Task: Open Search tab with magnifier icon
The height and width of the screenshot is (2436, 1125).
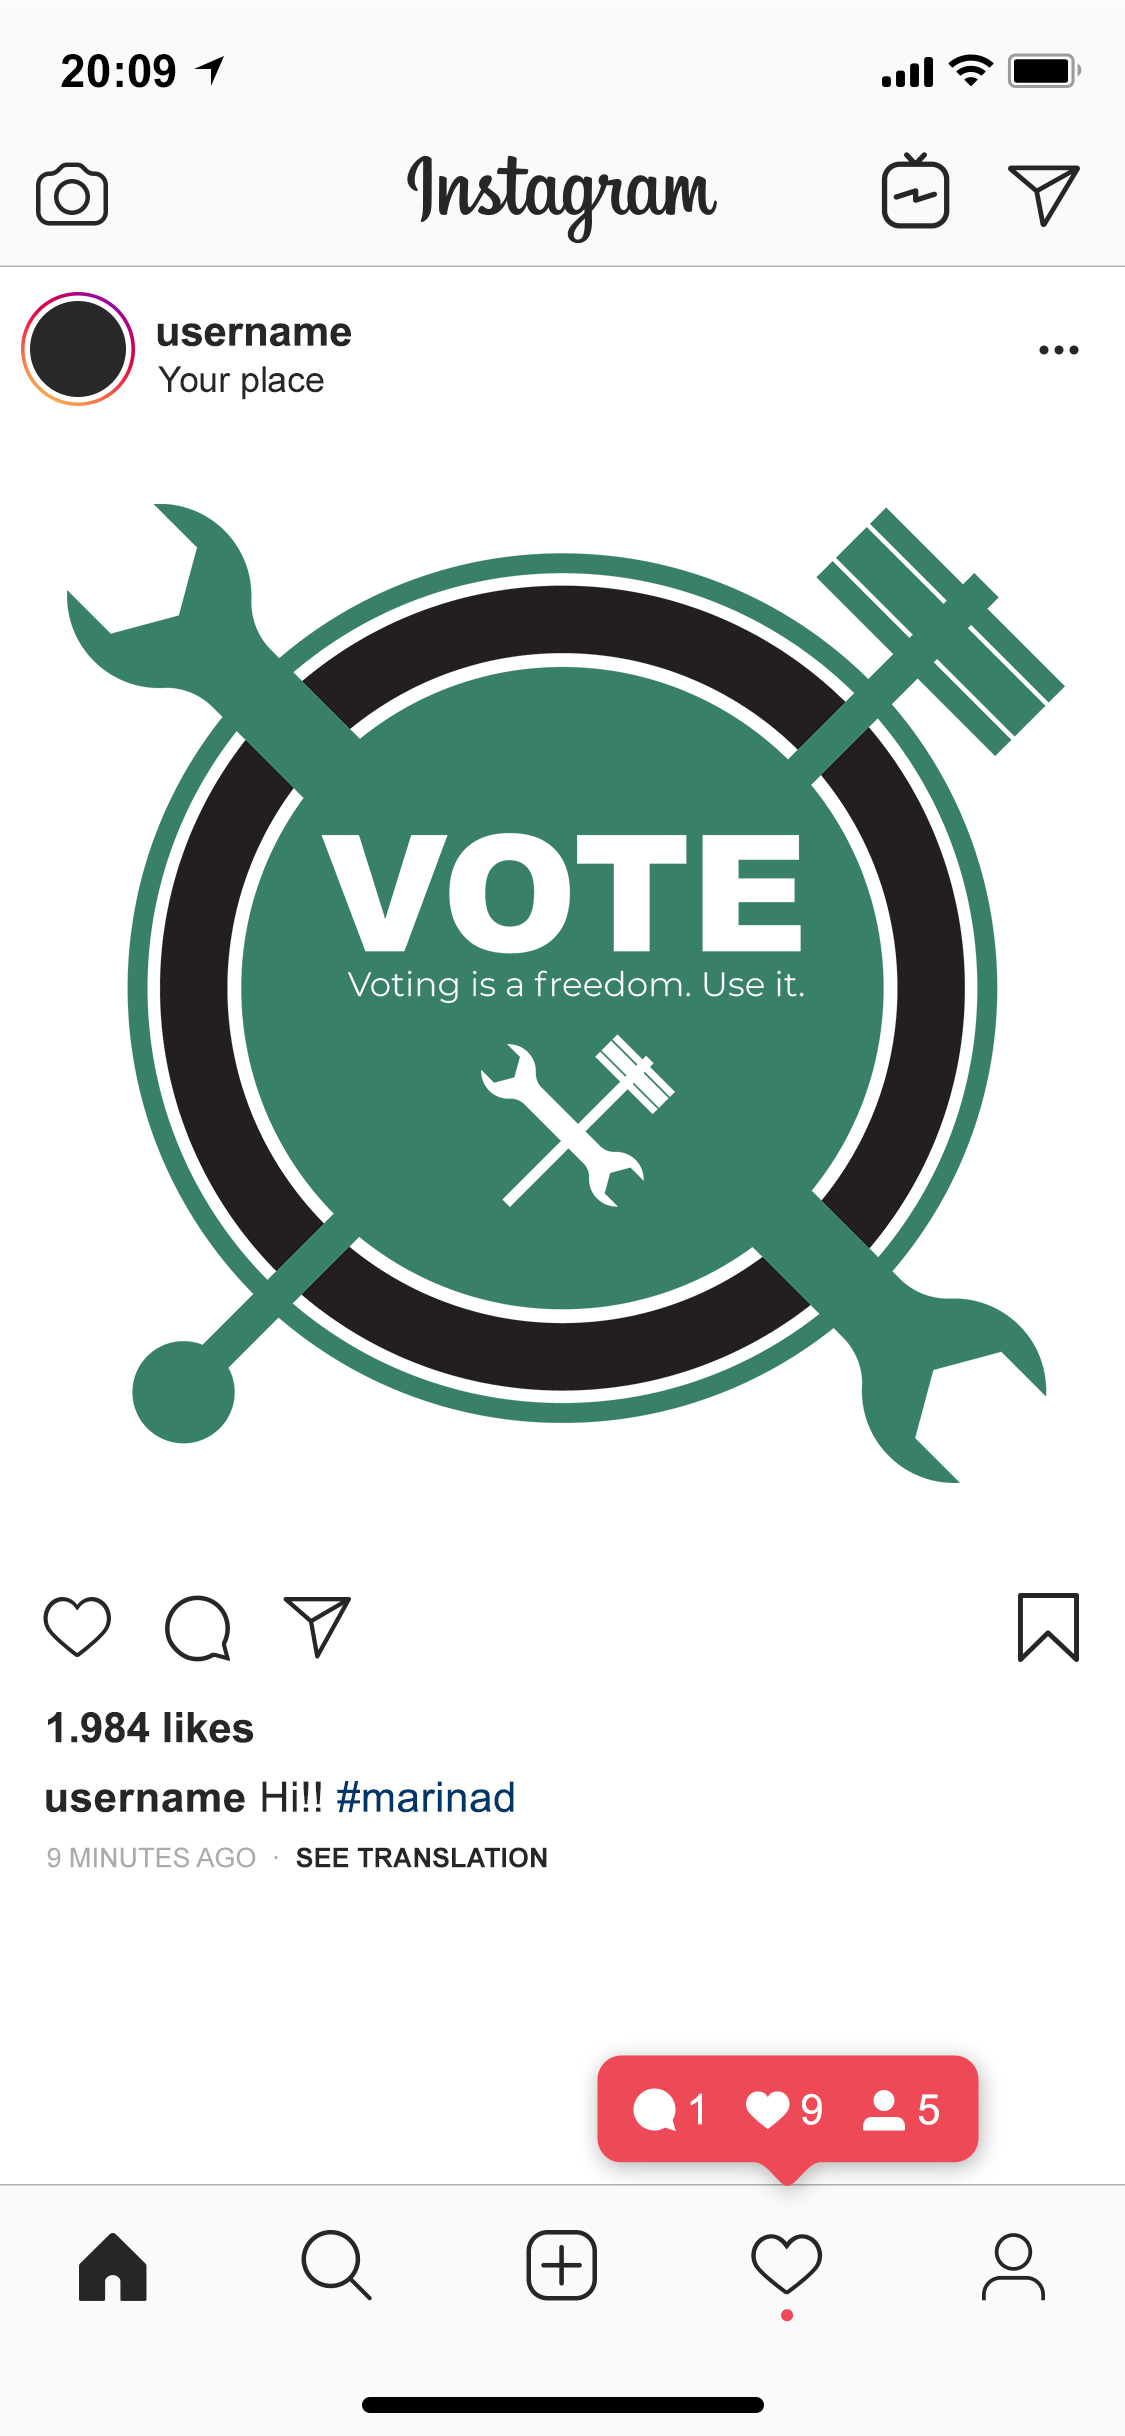Action: (337, 2266)
